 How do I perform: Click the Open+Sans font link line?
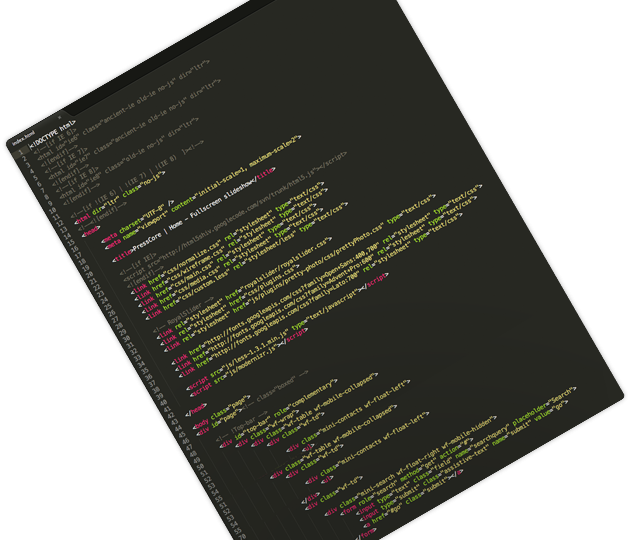327,275
